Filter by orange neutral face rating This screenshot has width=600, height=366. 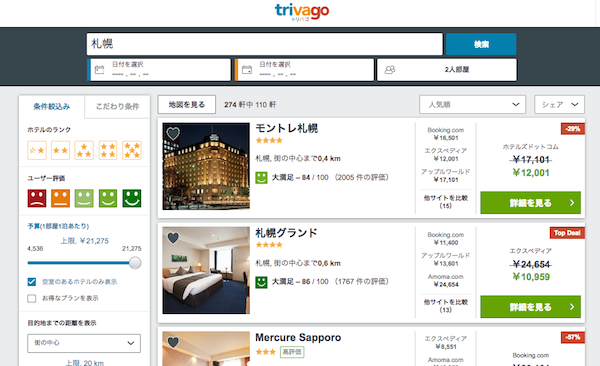(x=60, y=198)
